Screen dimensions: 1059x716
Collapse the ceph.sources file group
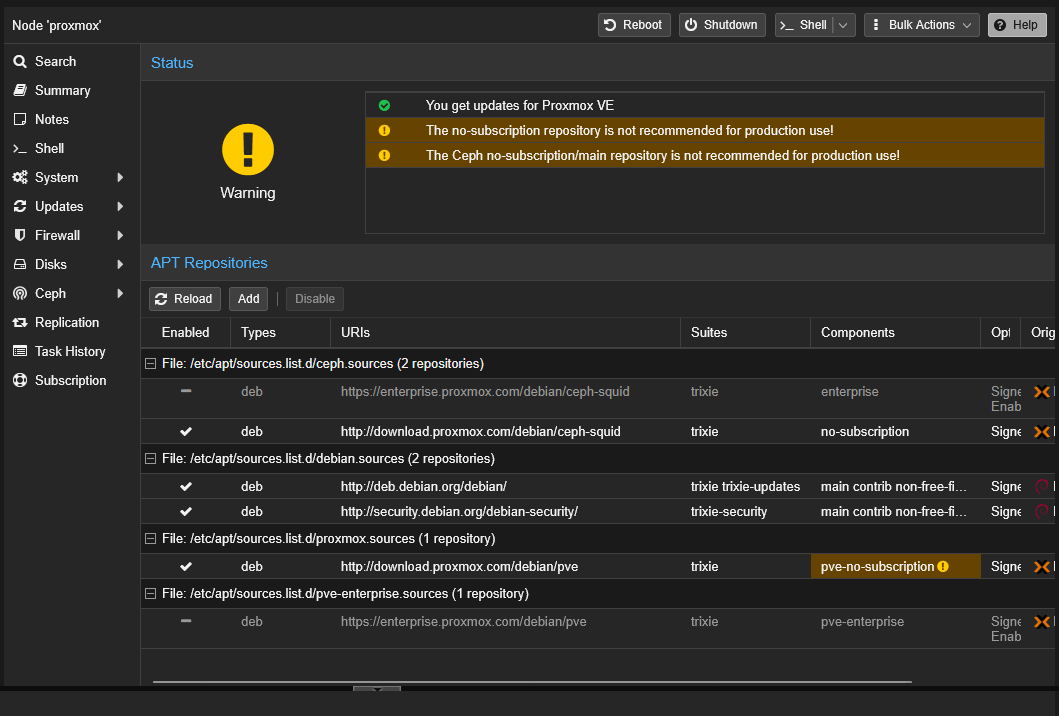pos(151,364)
